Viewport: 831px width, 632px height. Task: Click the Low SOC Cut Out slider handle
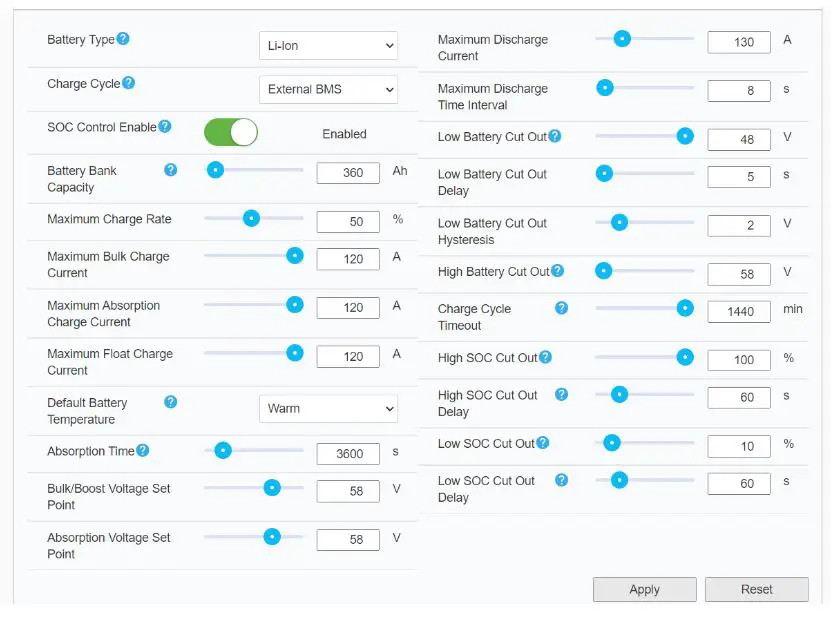pyautogui.click(x=612, y=443)
